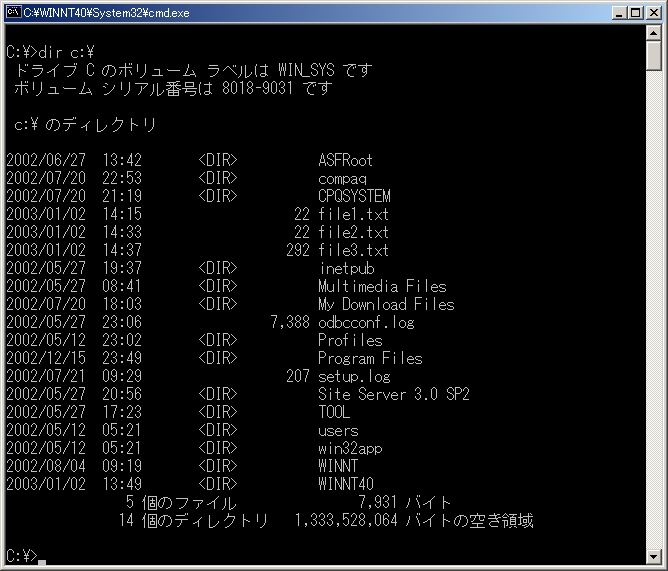Viewport: 668px width, 571px height.
Task: Click the inetpub directory name
Action: click(345, 268)
